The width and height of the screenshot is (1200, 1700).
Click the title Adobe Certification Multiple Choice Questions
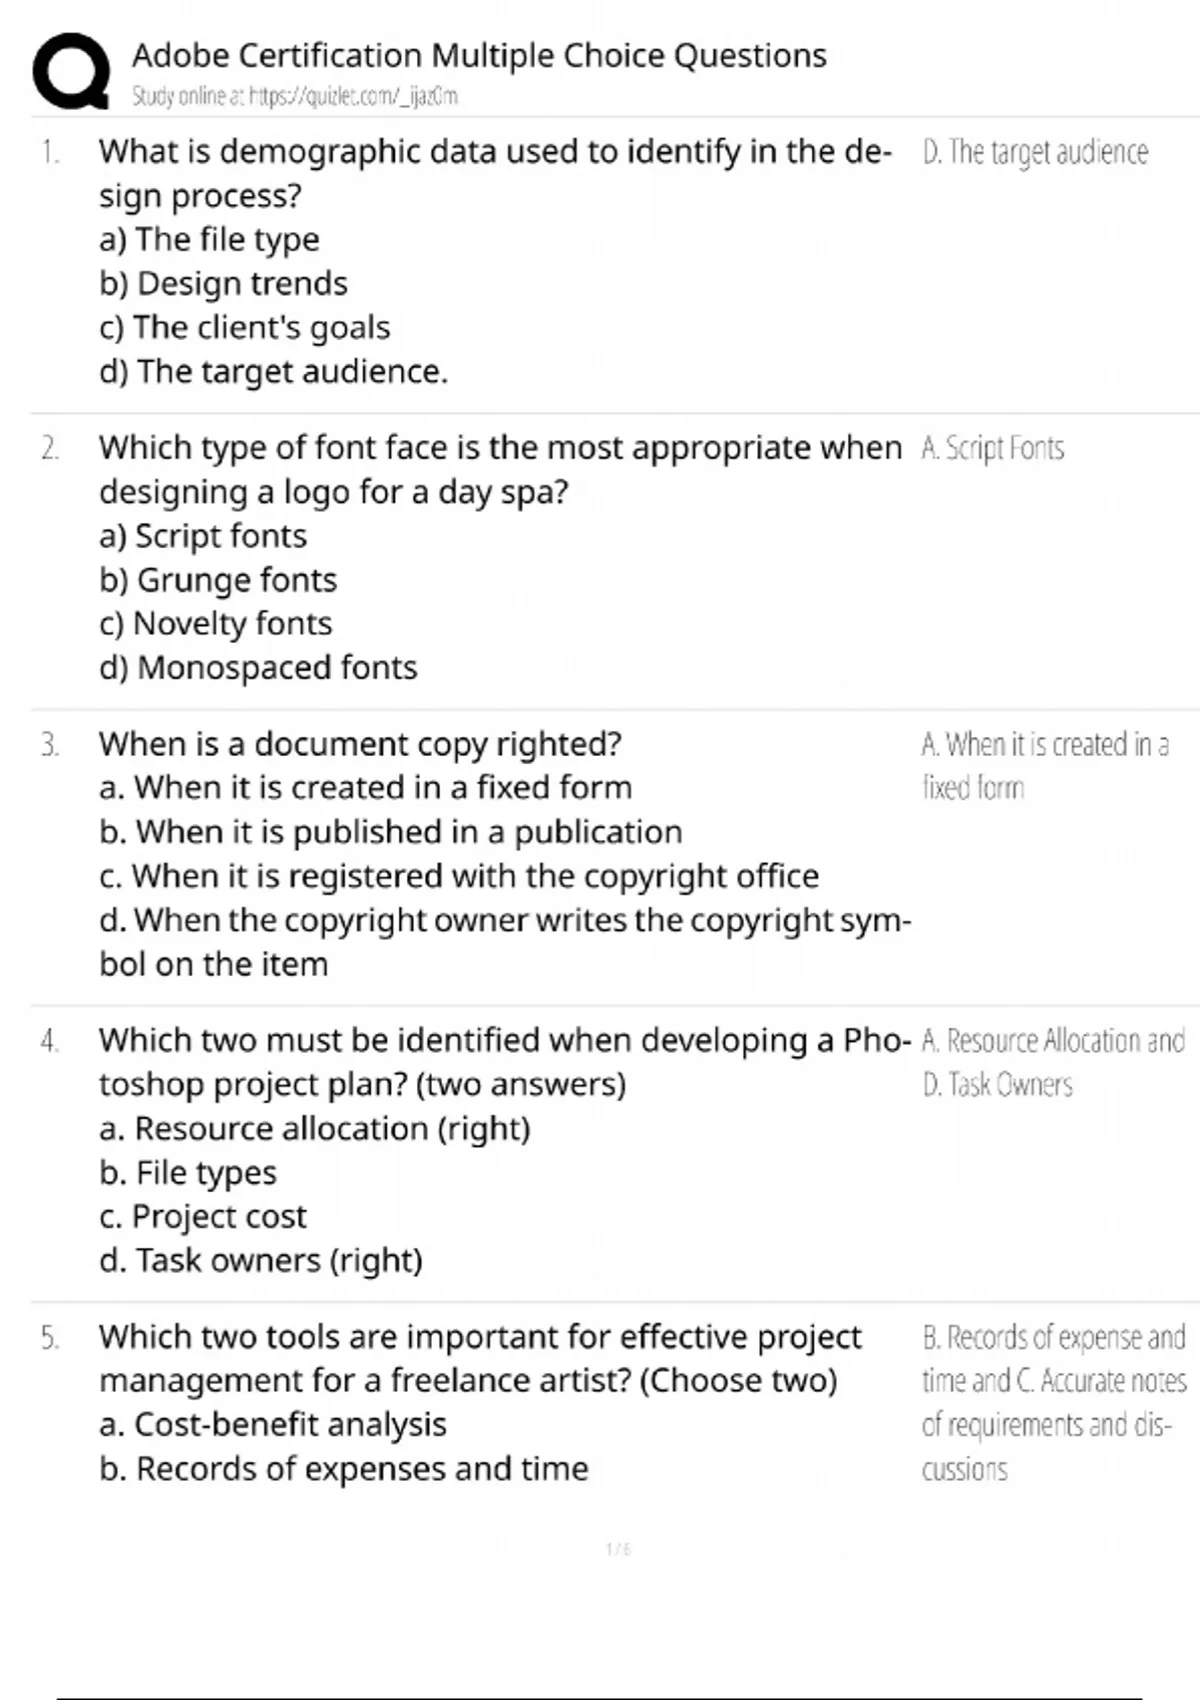(x=479, y=55)
